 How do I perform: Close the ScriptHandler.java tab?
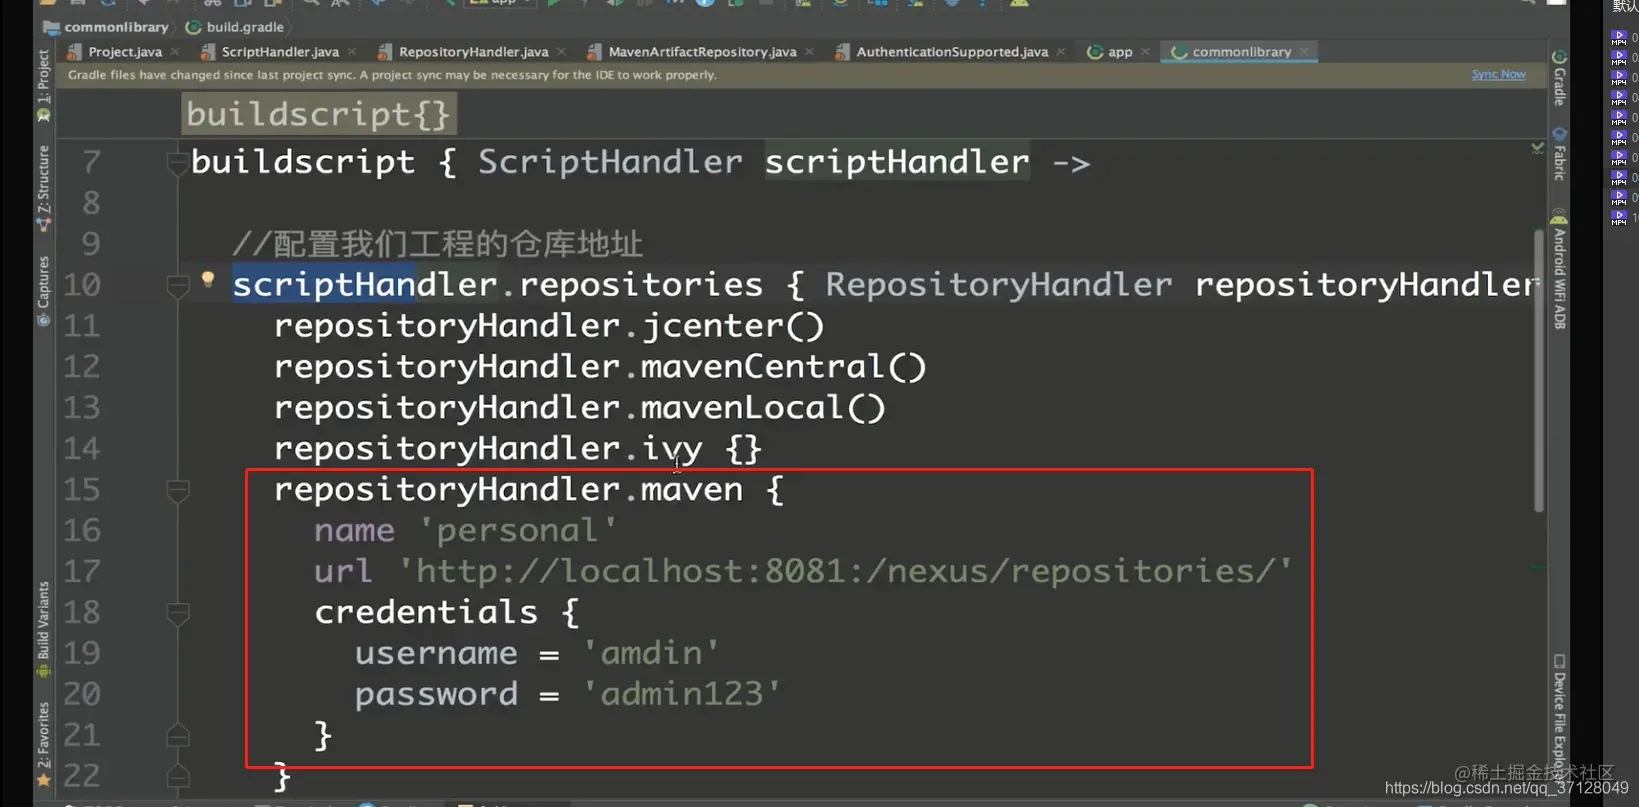click(x=352, y=52)
